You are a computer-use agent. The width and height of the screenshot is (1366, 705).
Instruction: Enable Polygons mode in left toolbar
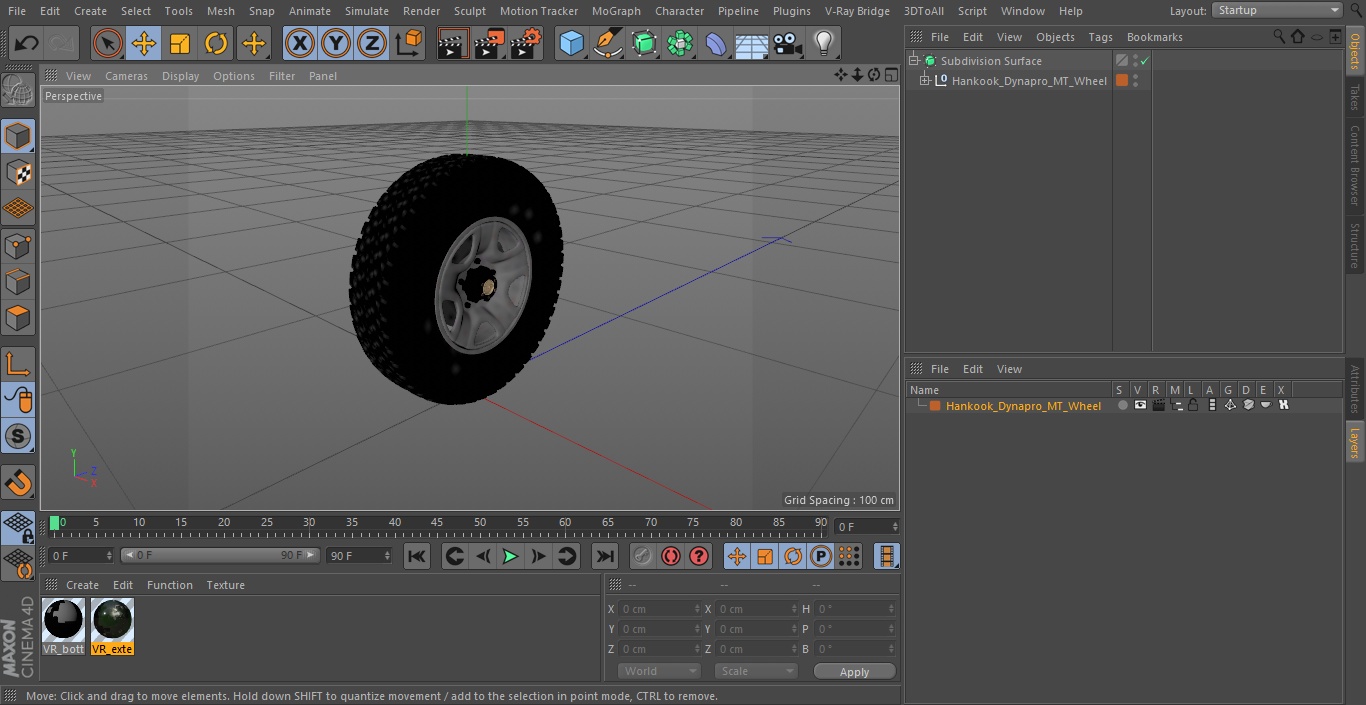(x=19, y=318)
